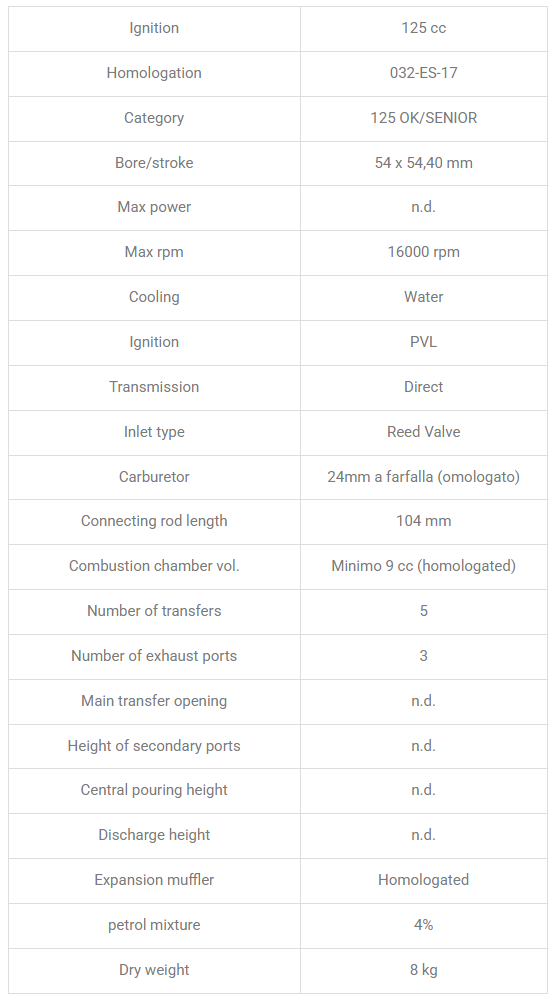This screenshot has width=554, height=1001.
Task: Click the Number of exhaust ports label
Action: pos(154,656)
